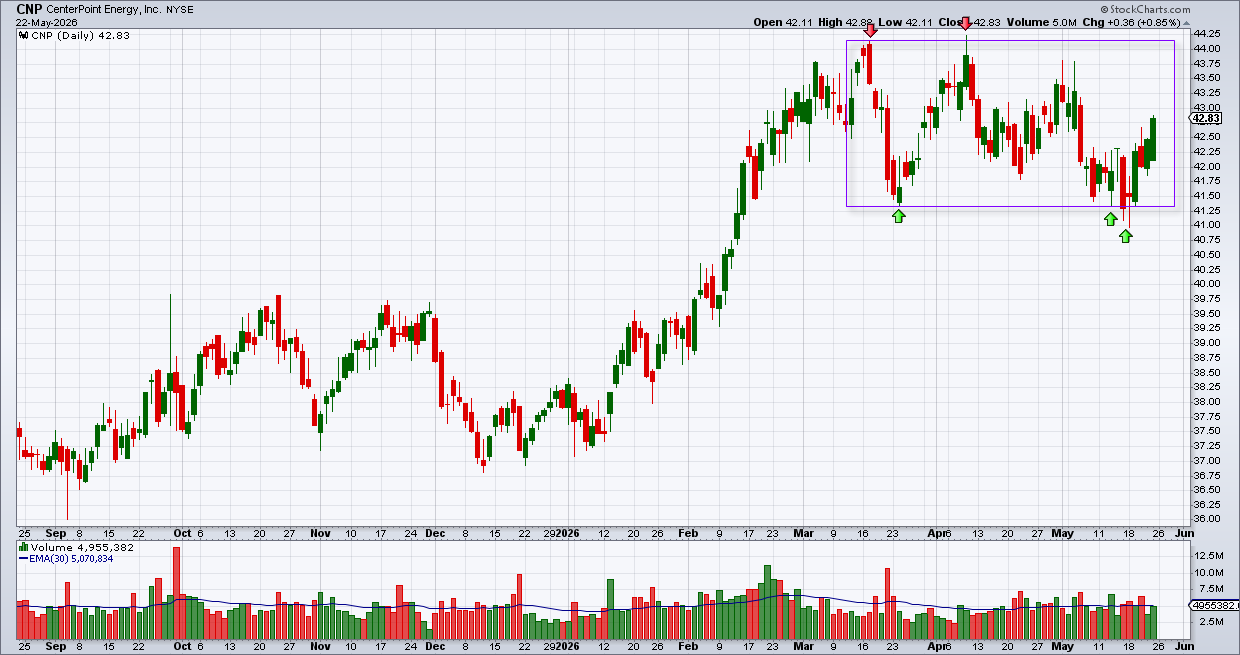Click the boxed 4955382 volume axis tag

point(1213,606)
